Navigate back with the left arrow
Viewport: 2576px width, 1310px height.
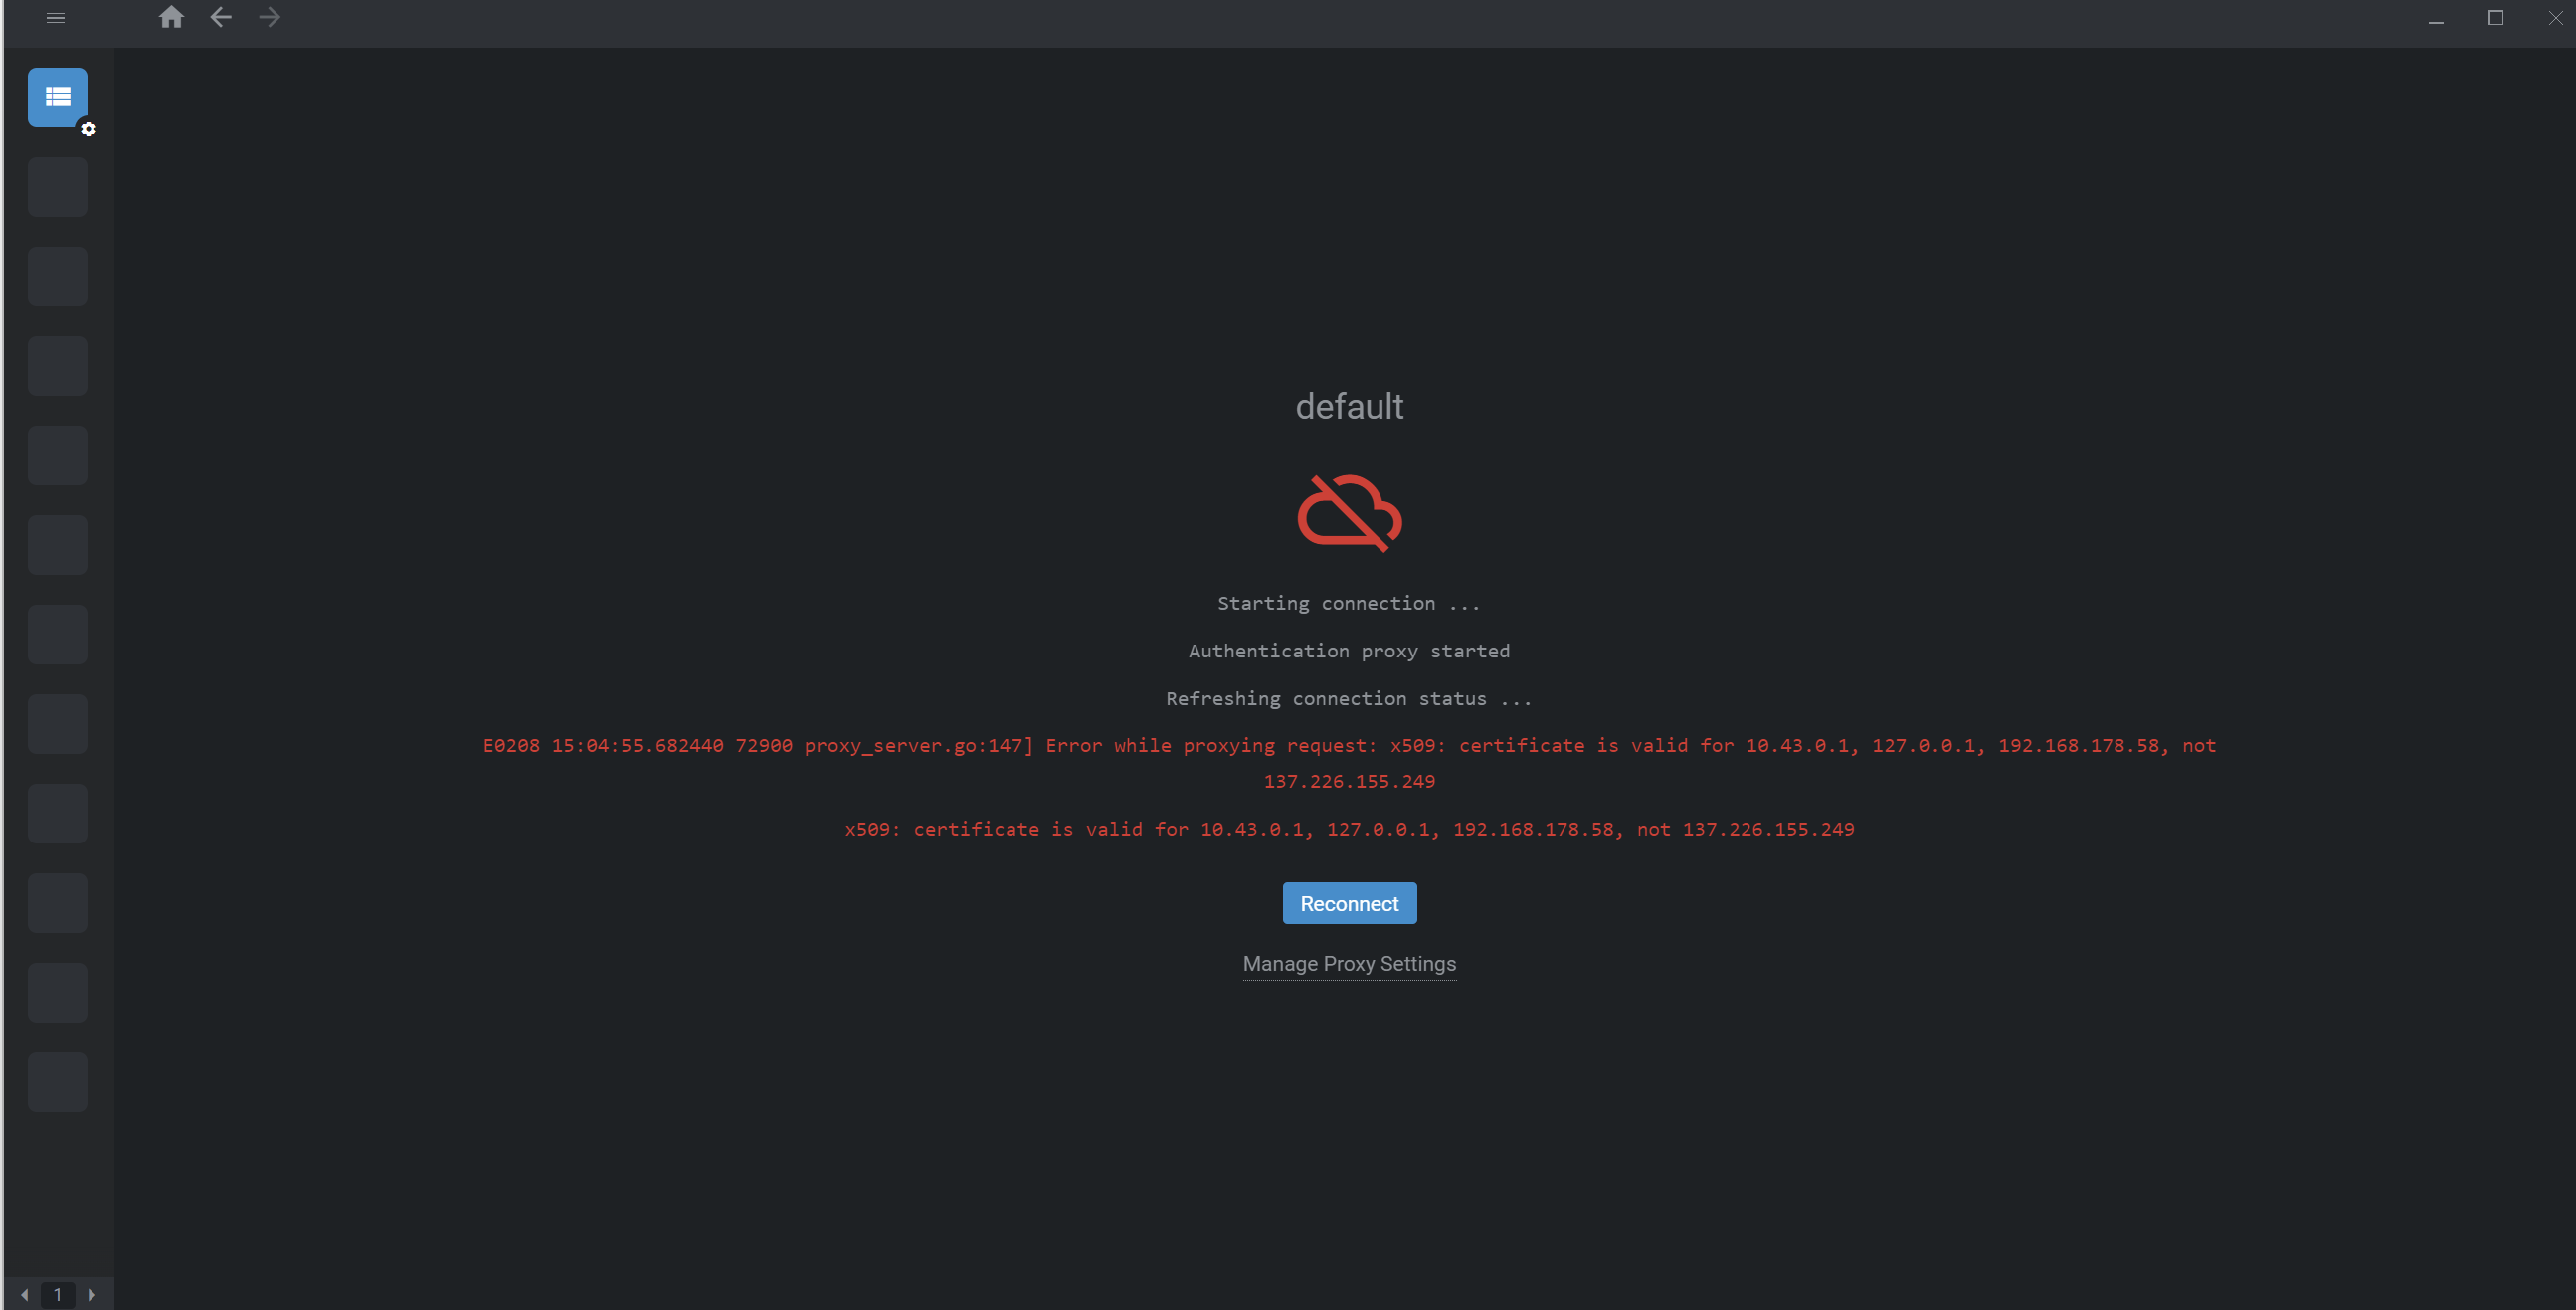click(x=221, y=18)
